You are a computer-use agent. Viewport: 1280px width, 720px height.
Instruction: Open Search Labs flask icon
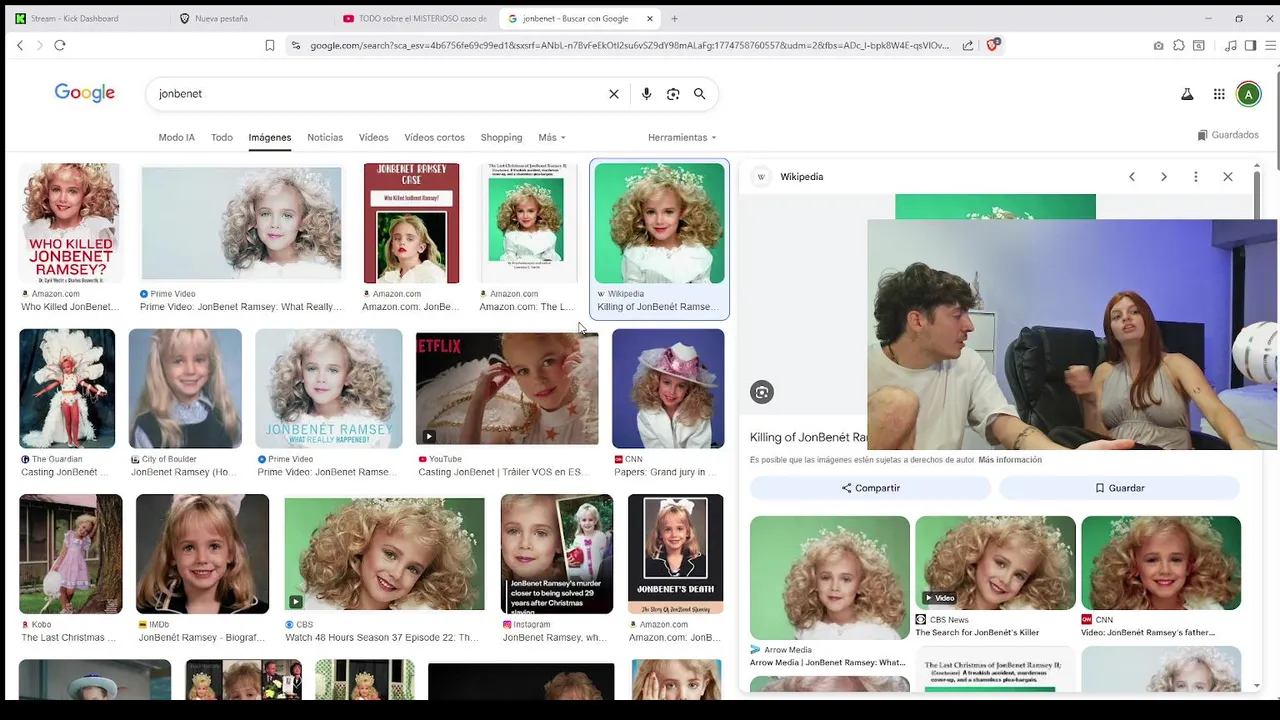pyautogui.click(x=1187, y=94)
